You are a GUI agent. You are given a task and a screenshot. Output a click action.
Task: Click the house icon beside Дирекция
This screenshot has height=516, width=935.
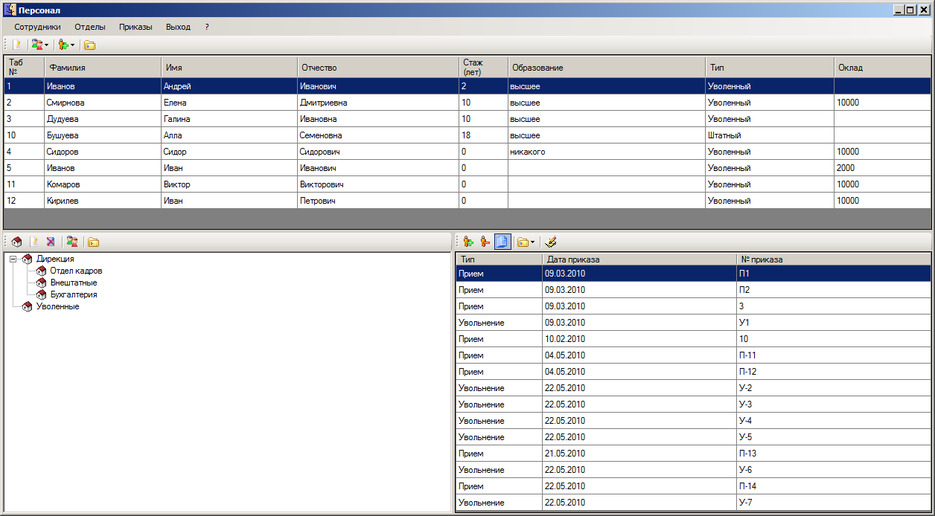pyautogui.click(x=27, y=259)
